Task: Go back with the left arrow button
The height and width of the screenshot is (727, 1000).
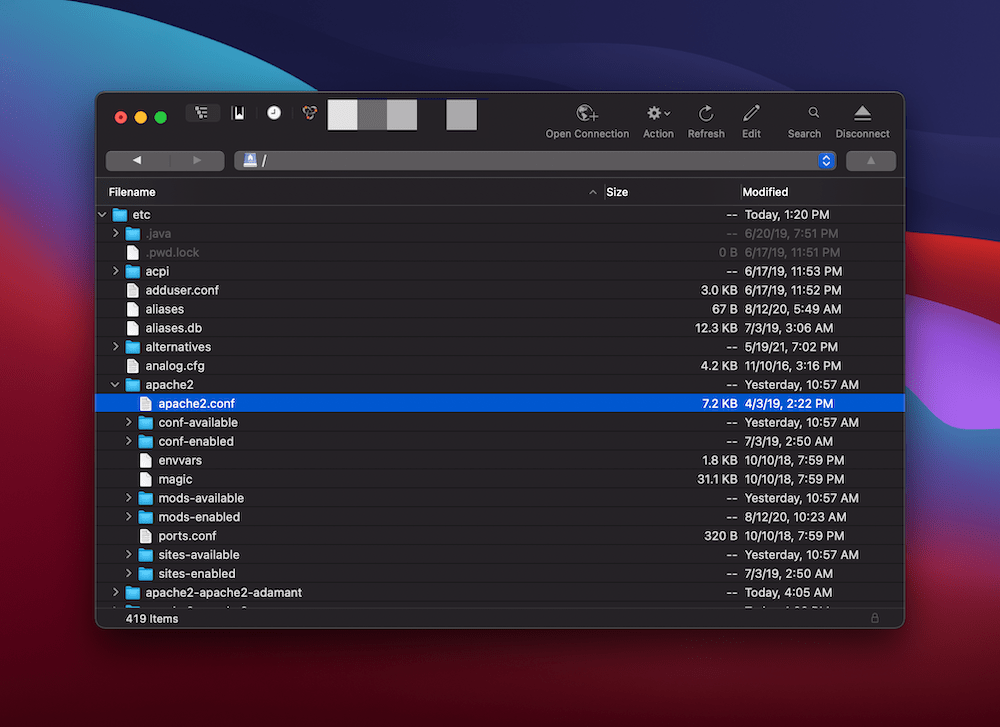Action: [137, 161]
